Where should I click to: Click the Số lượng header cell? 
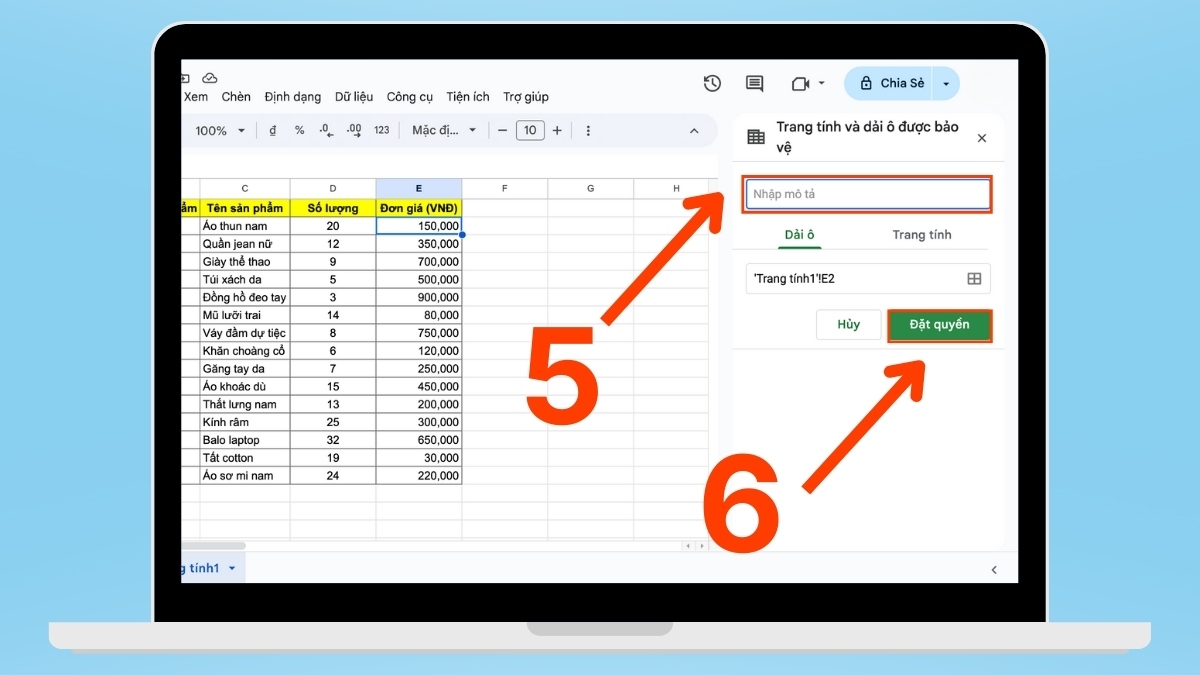[333, 208]
